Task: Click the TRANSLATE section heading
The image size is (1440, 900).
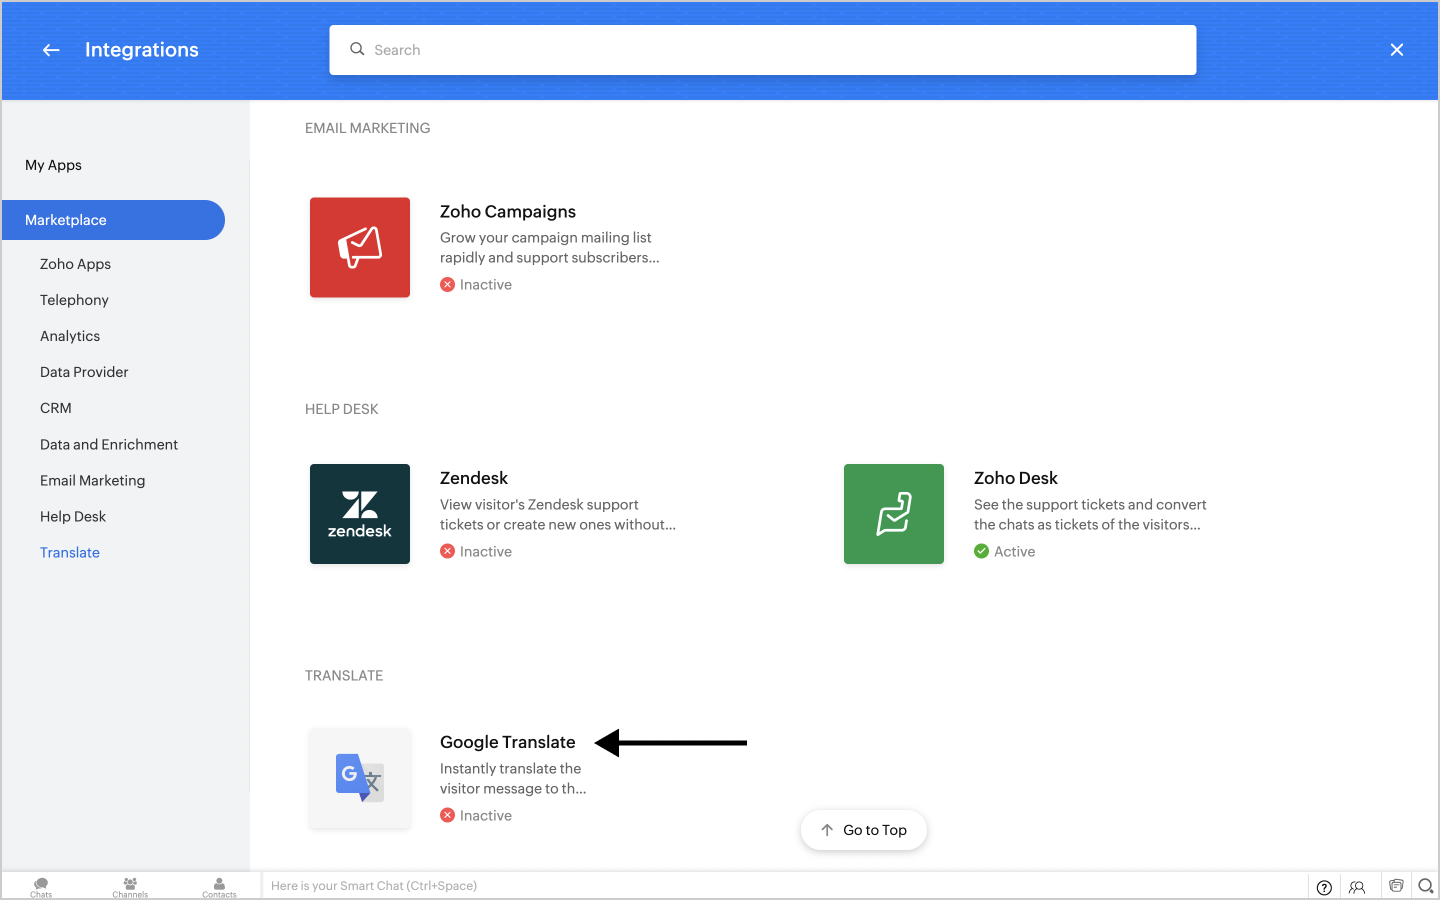Action: [344, 676]
